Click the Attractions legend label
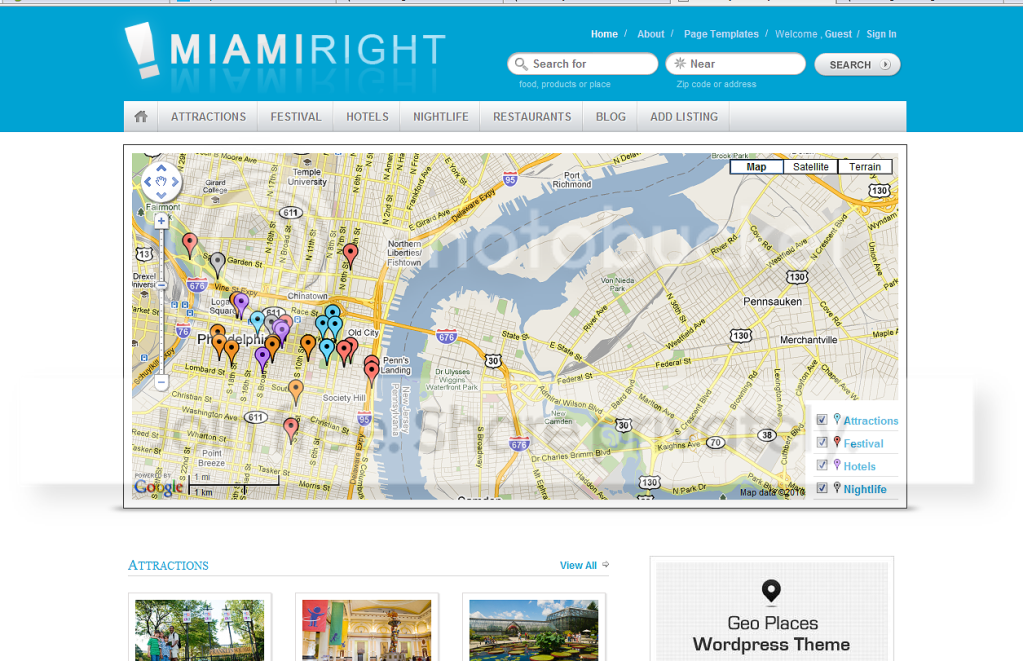Screen dimensions: 1023x661 (870, 421)
